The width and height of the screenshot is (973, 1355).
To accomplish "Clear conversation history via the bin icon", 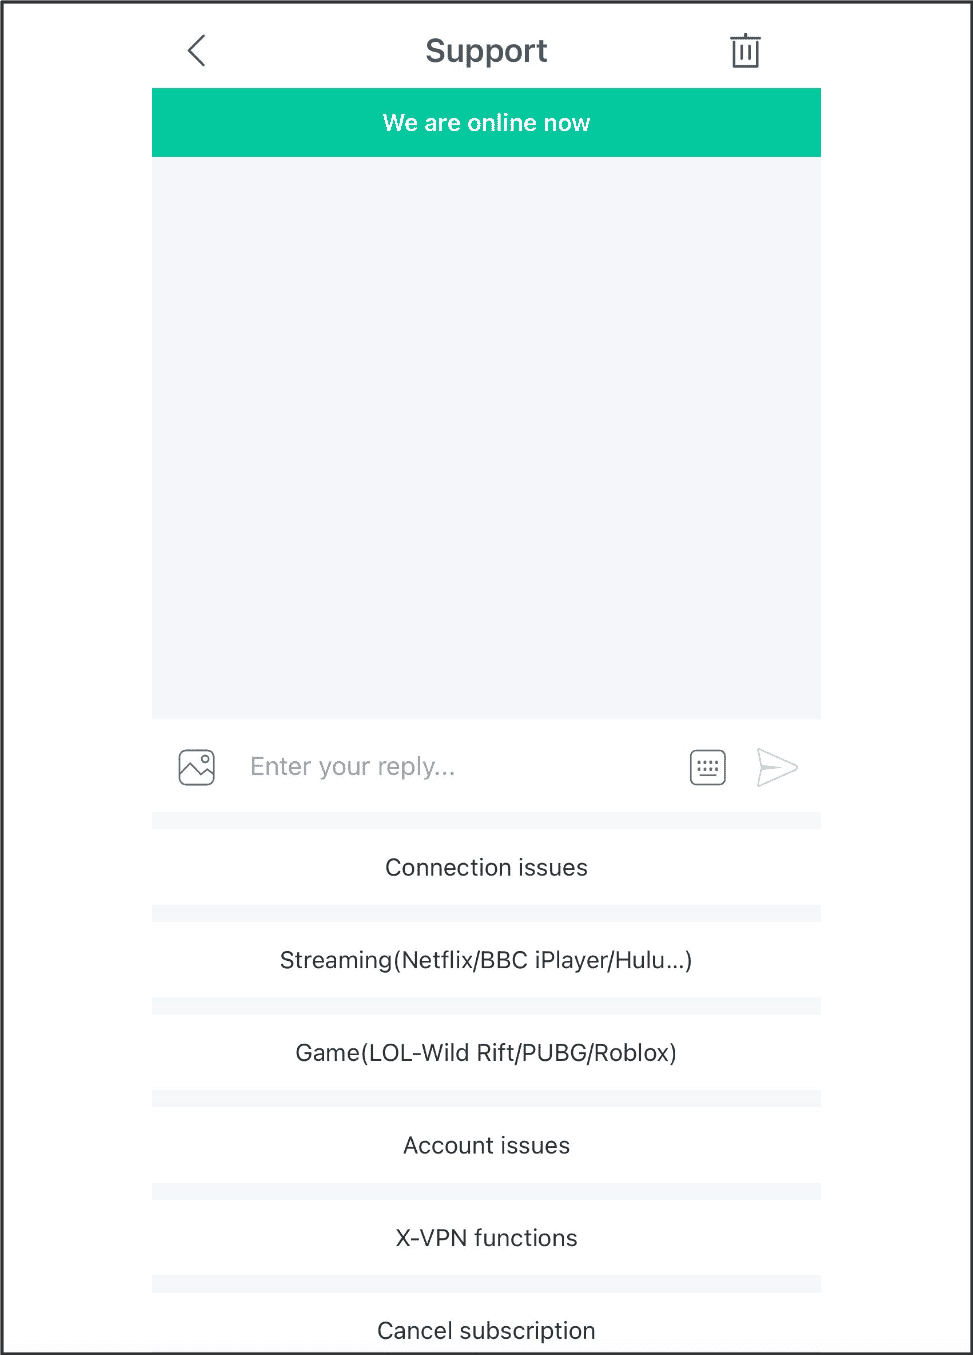I will pos(745,51).
